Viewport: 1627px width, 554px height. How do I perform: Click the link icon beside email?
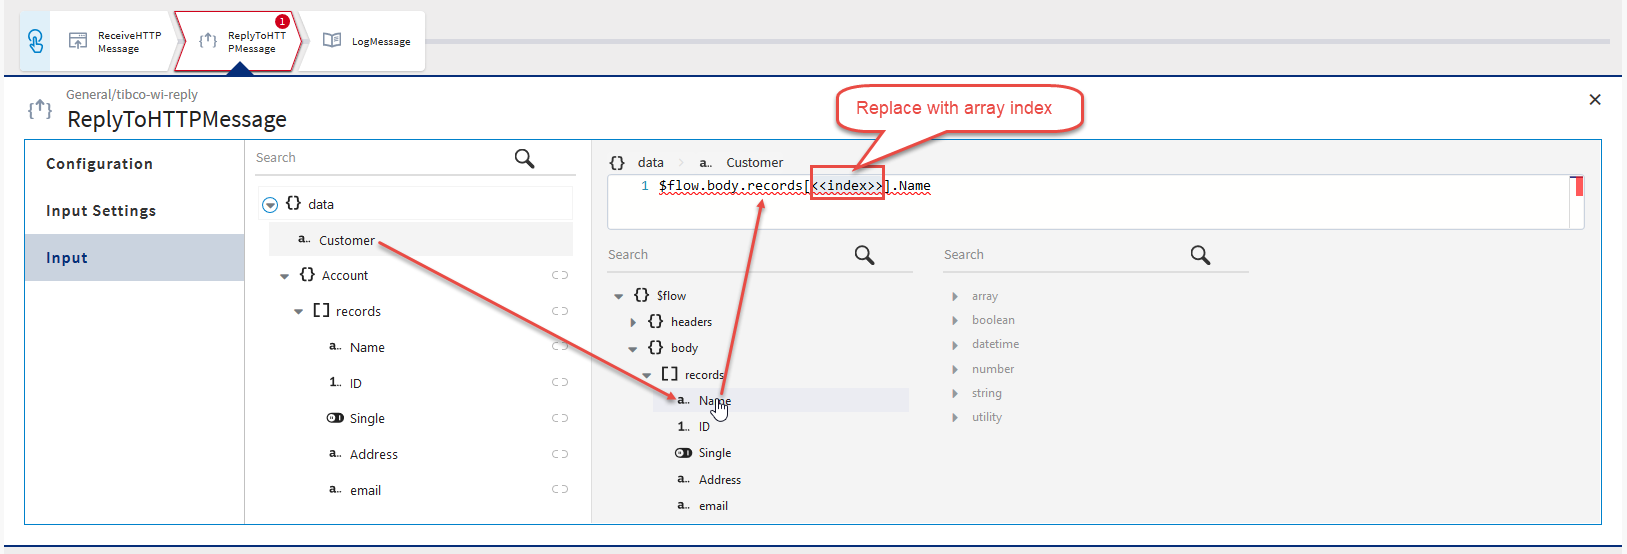(560, 489)
